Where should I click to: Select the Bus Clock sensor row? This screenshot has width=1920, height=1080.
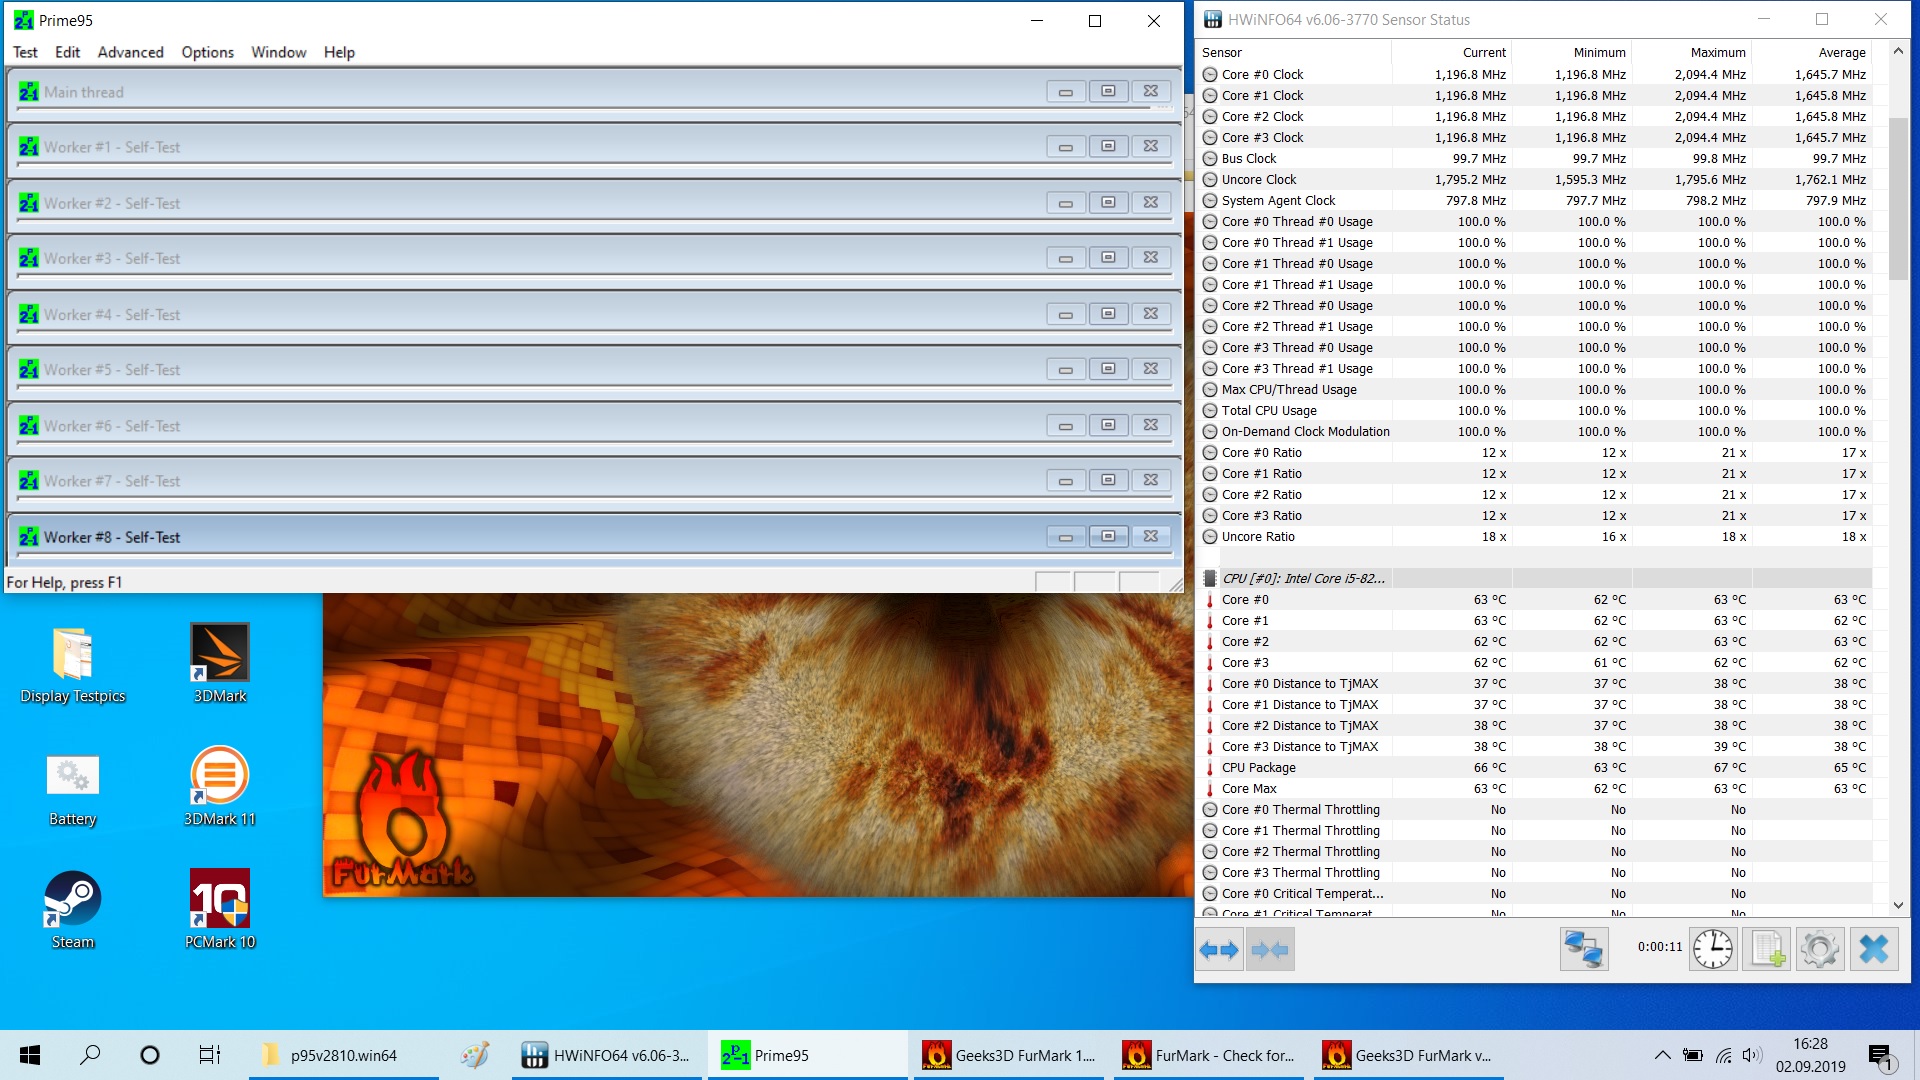point(1535,158)
